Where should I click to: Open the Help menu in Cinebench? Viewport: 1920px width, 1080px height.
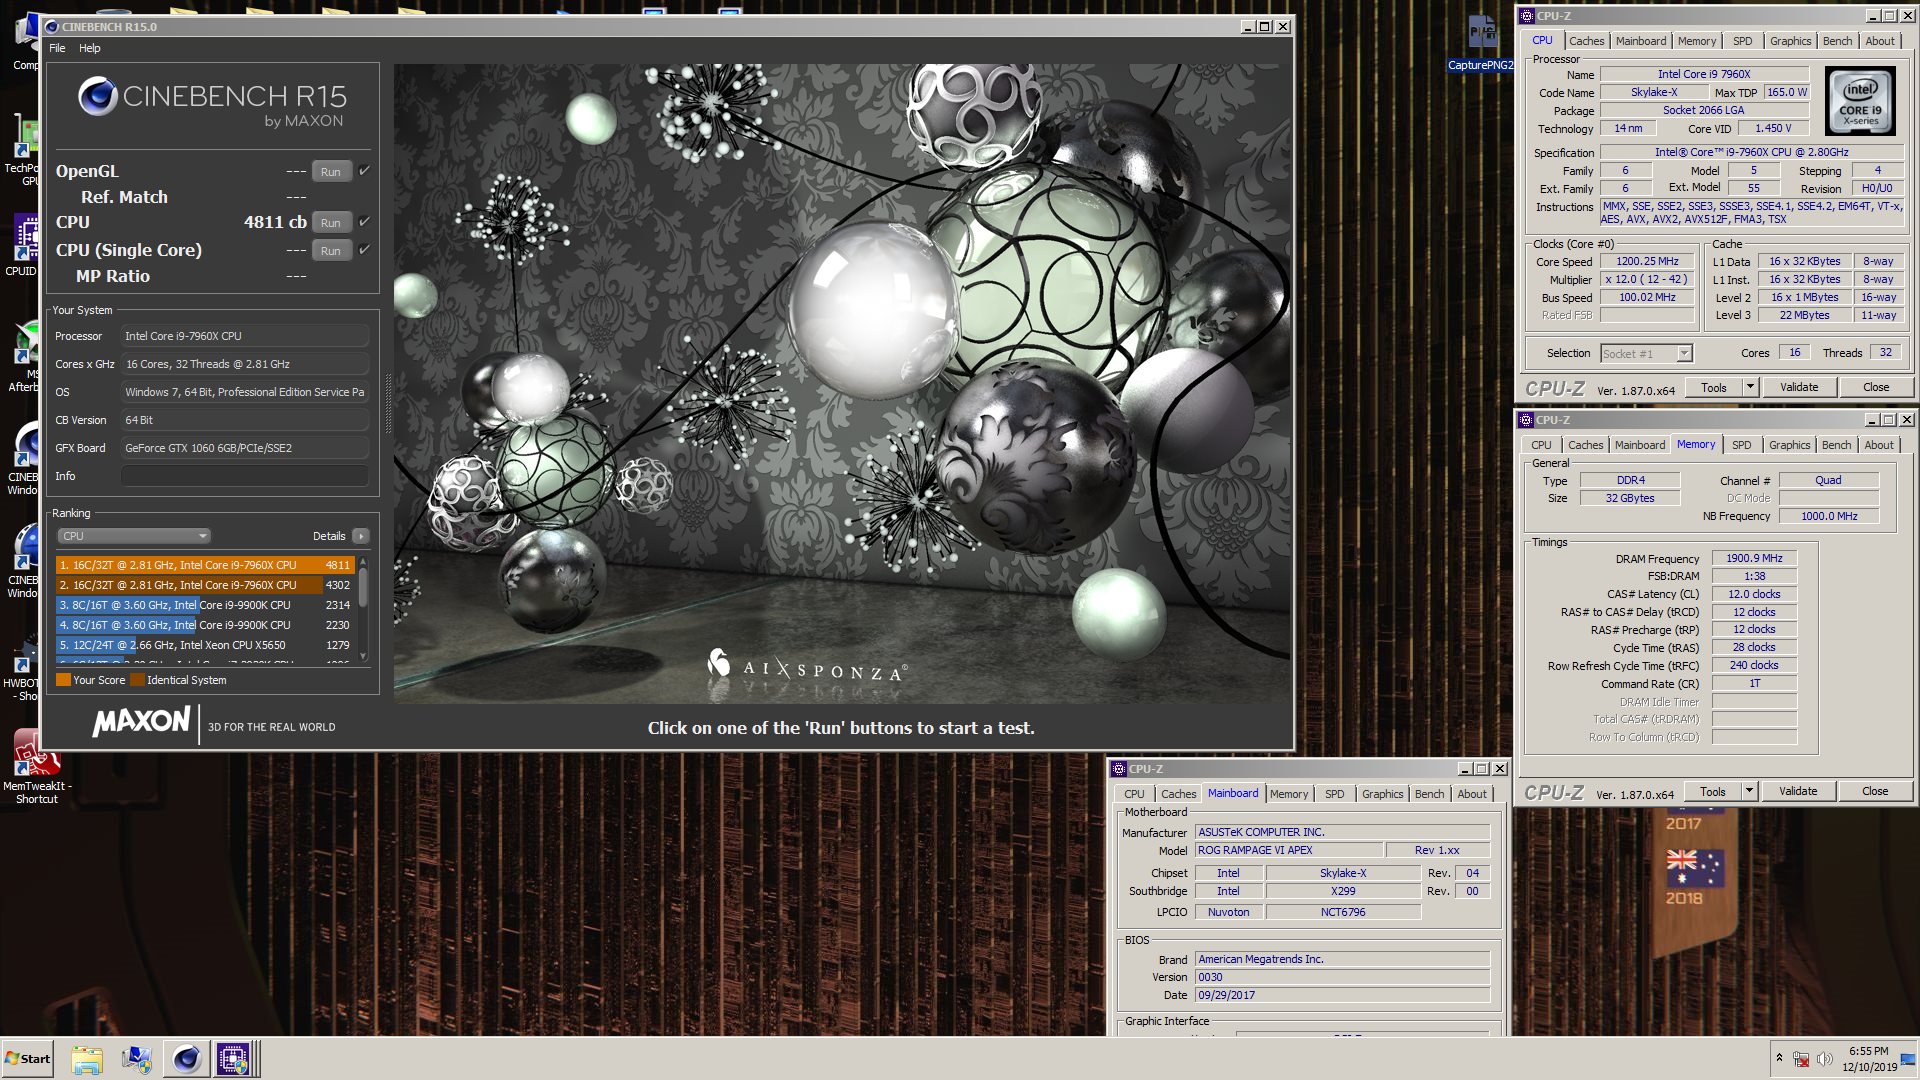click(90, 48)
